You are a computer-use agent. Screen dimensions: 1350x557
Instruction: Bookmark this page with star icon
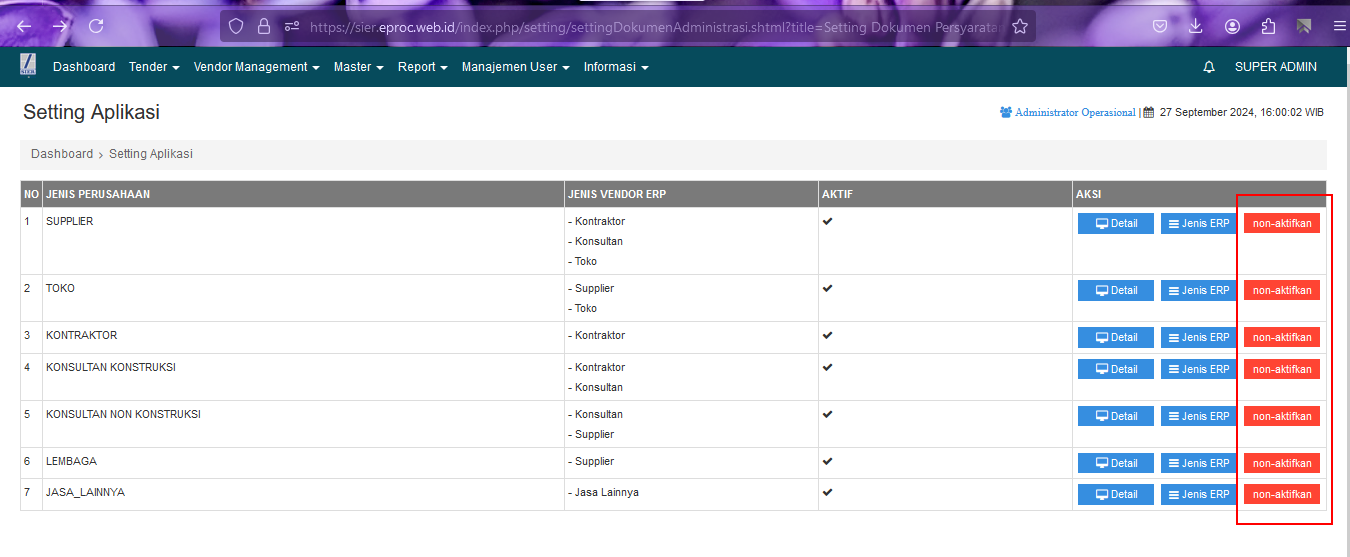coord(1020,27)
